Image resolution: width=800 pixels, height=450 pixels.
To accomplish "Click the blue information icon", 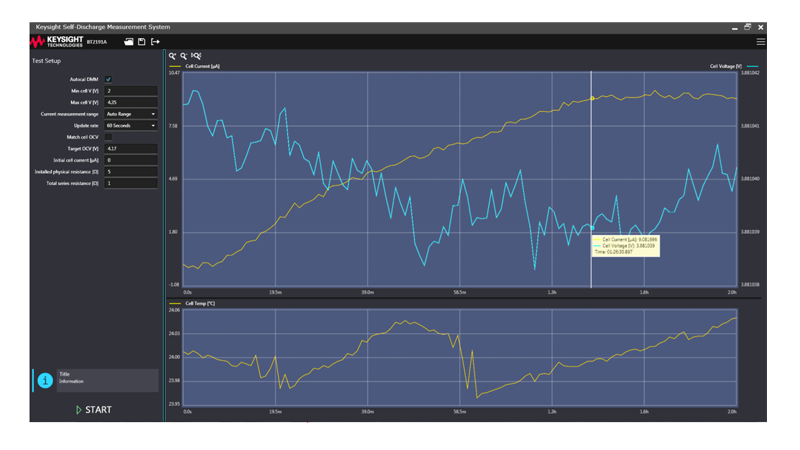I will point(45,380).
